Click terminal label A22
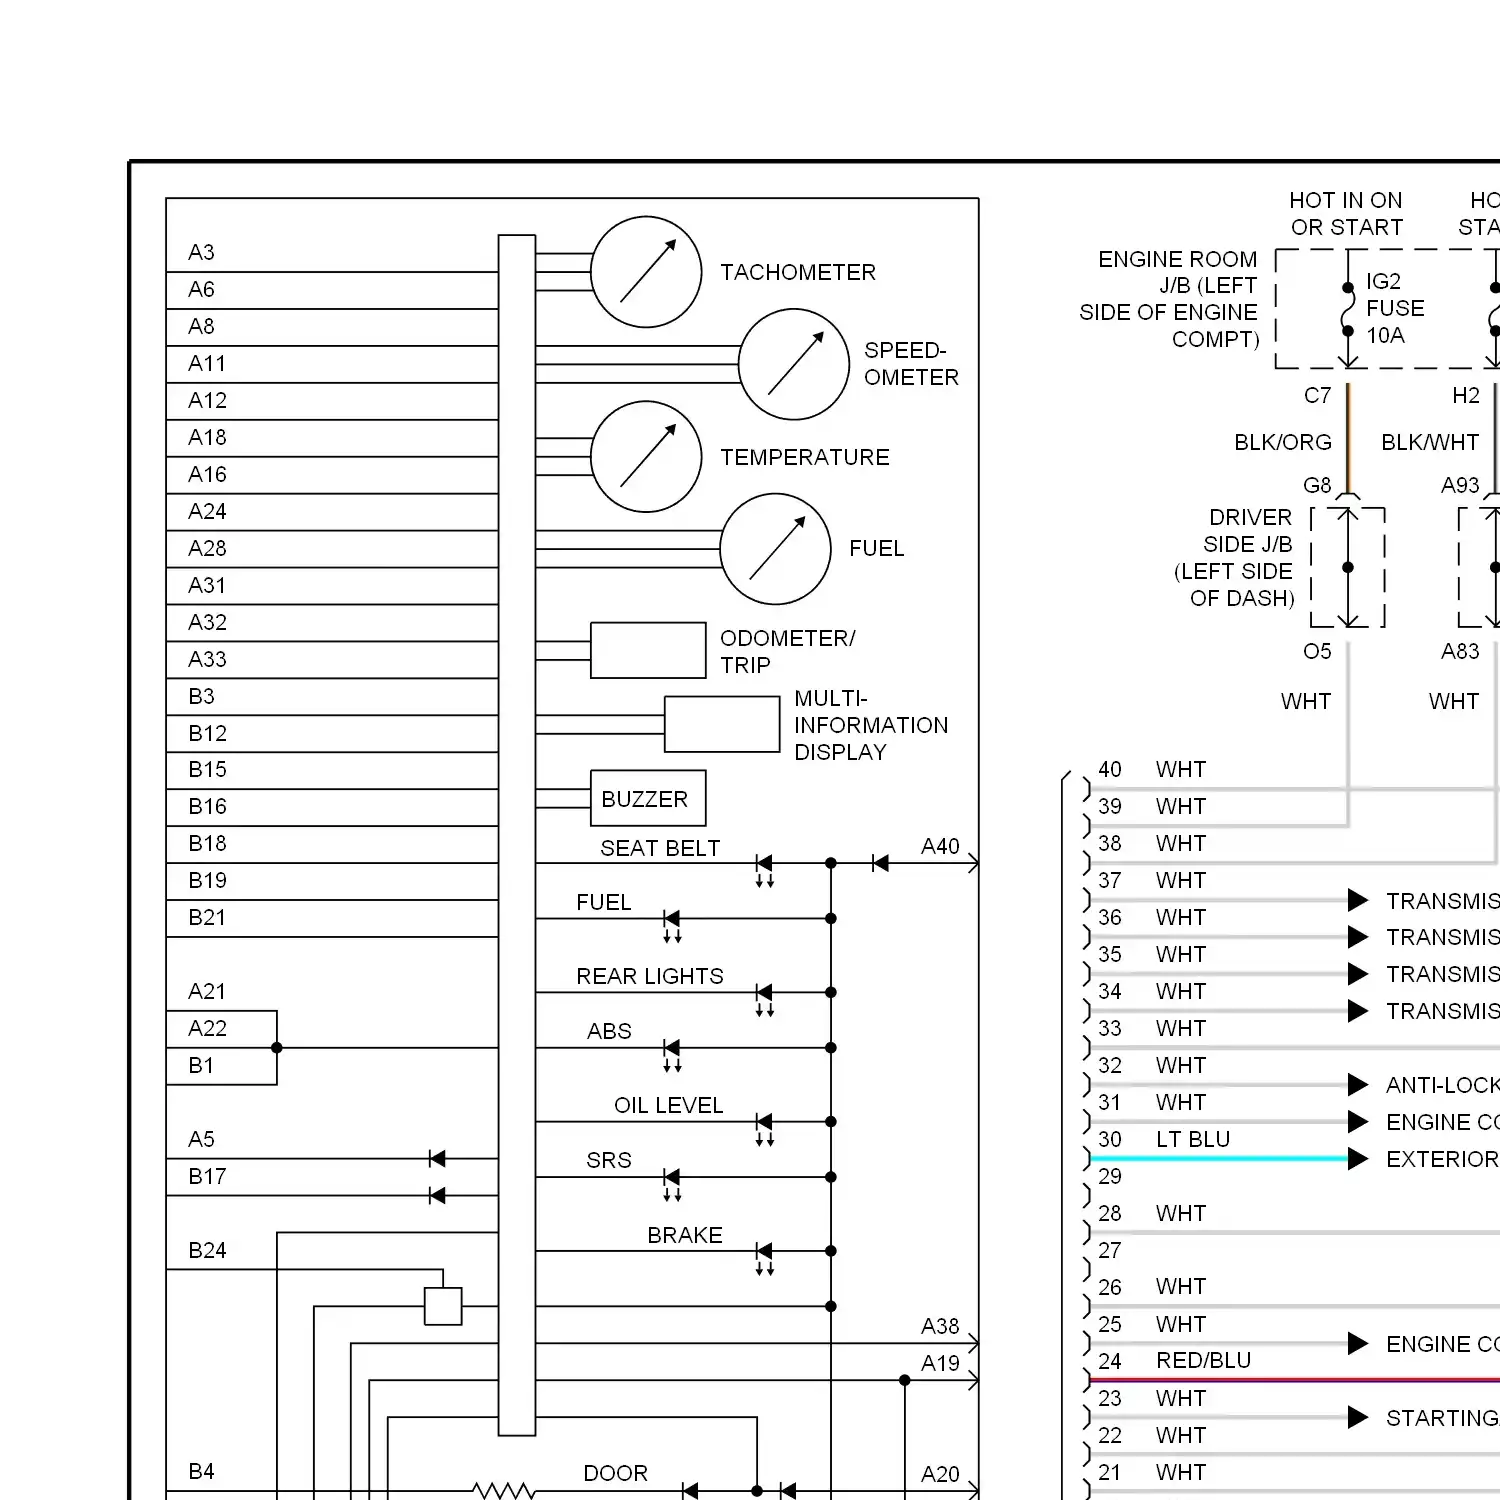The width and height of the screenshot is (1500, 1500). [x=207, y=1028]
